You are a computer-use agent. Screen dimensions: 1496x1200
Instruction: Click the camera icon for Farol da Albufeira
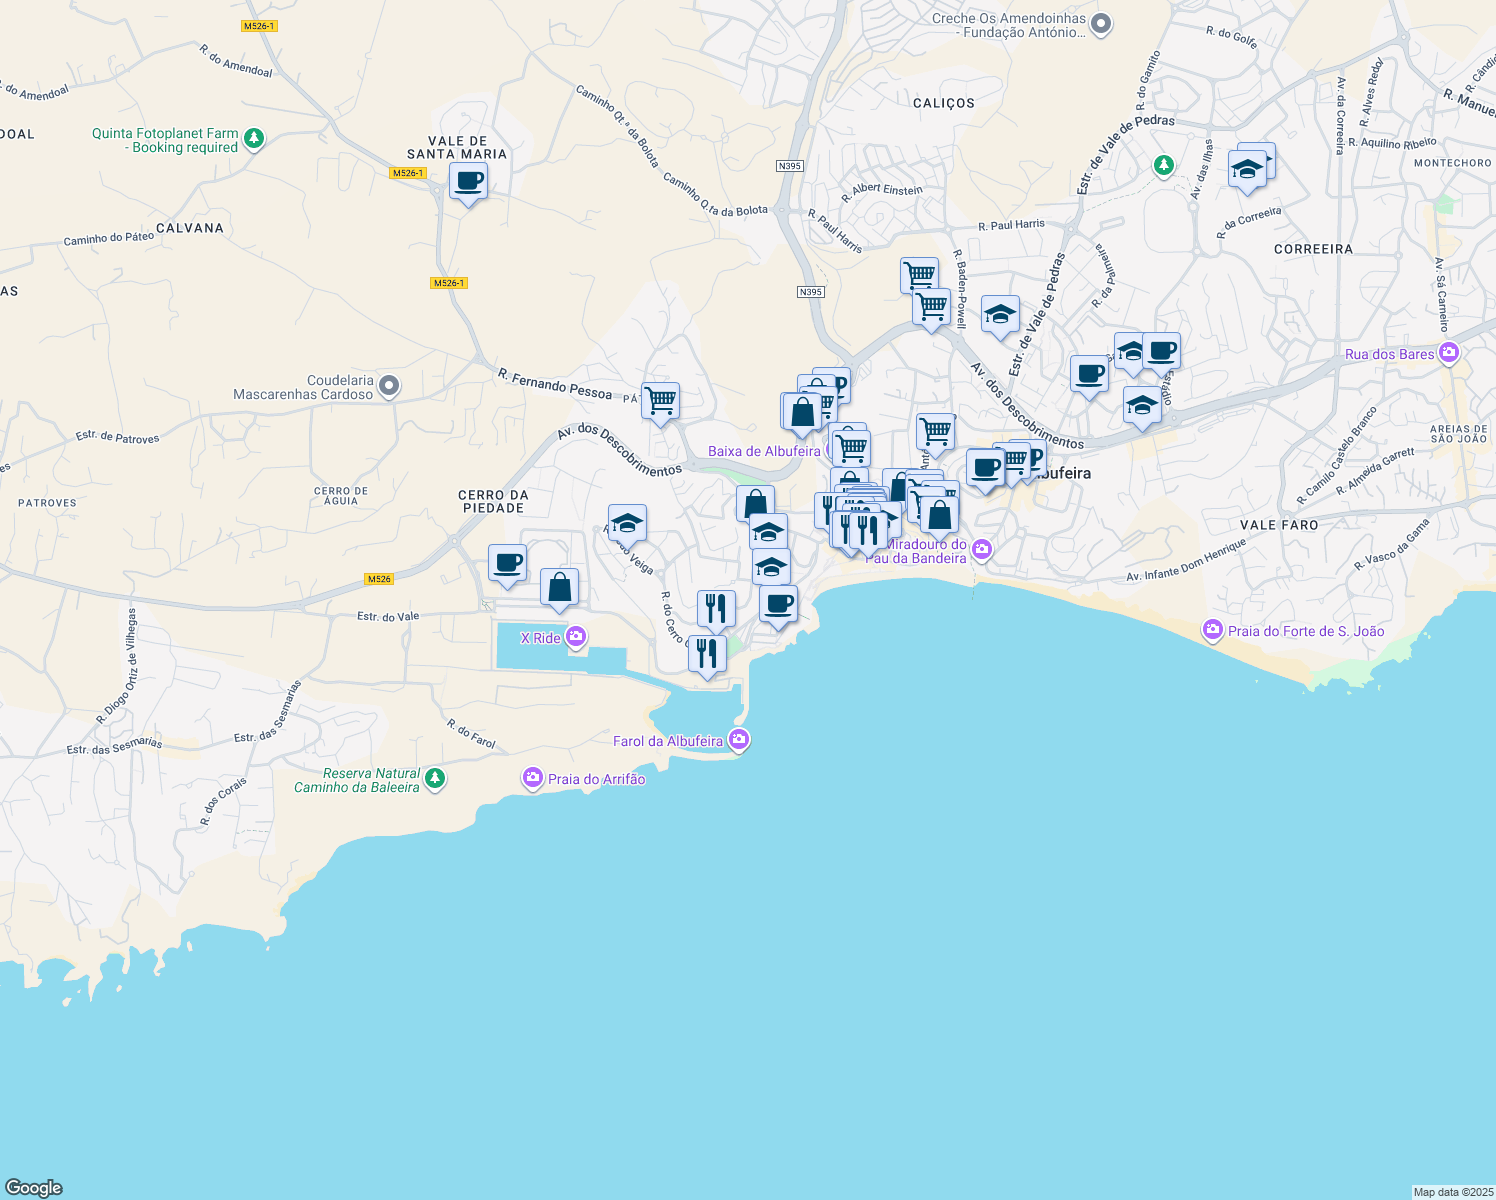pyautogui.click(x=739, y=740)
